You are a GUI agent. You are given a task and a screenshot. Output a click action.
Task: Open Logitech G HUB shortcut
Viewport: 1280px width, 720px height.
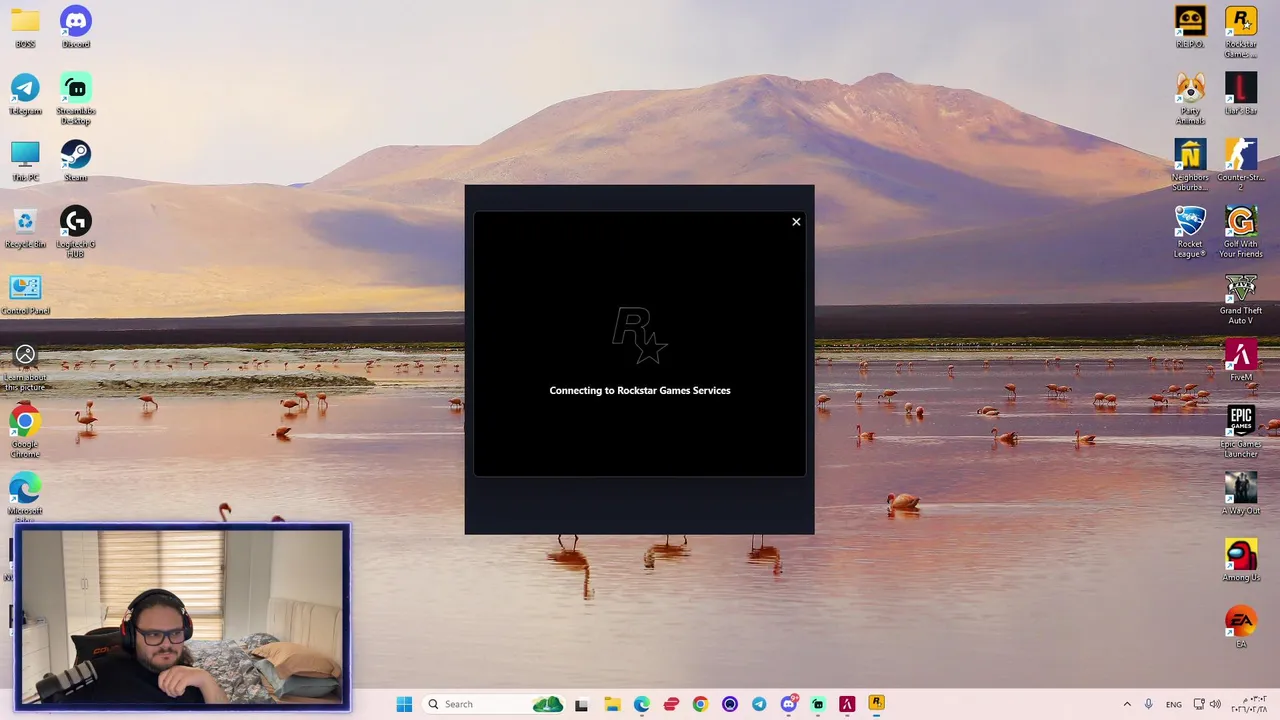point(76,232)
